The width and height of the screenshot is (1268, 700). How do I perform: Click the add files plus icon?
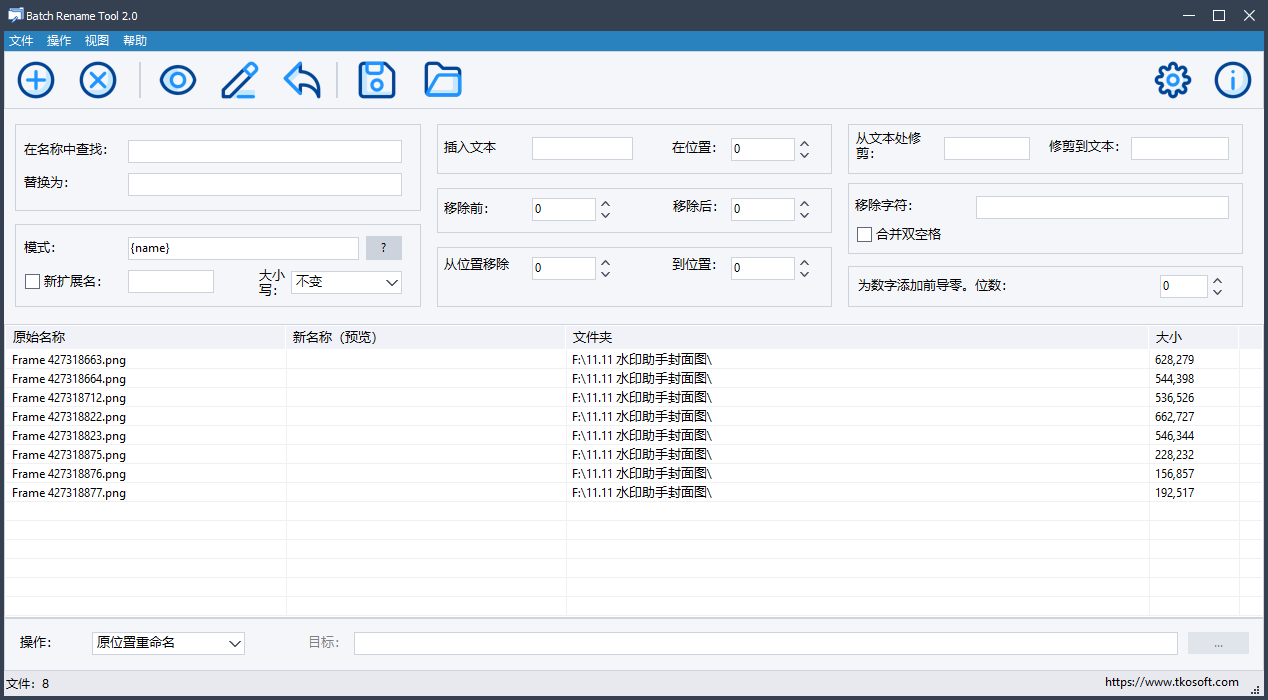click(36, 80)
